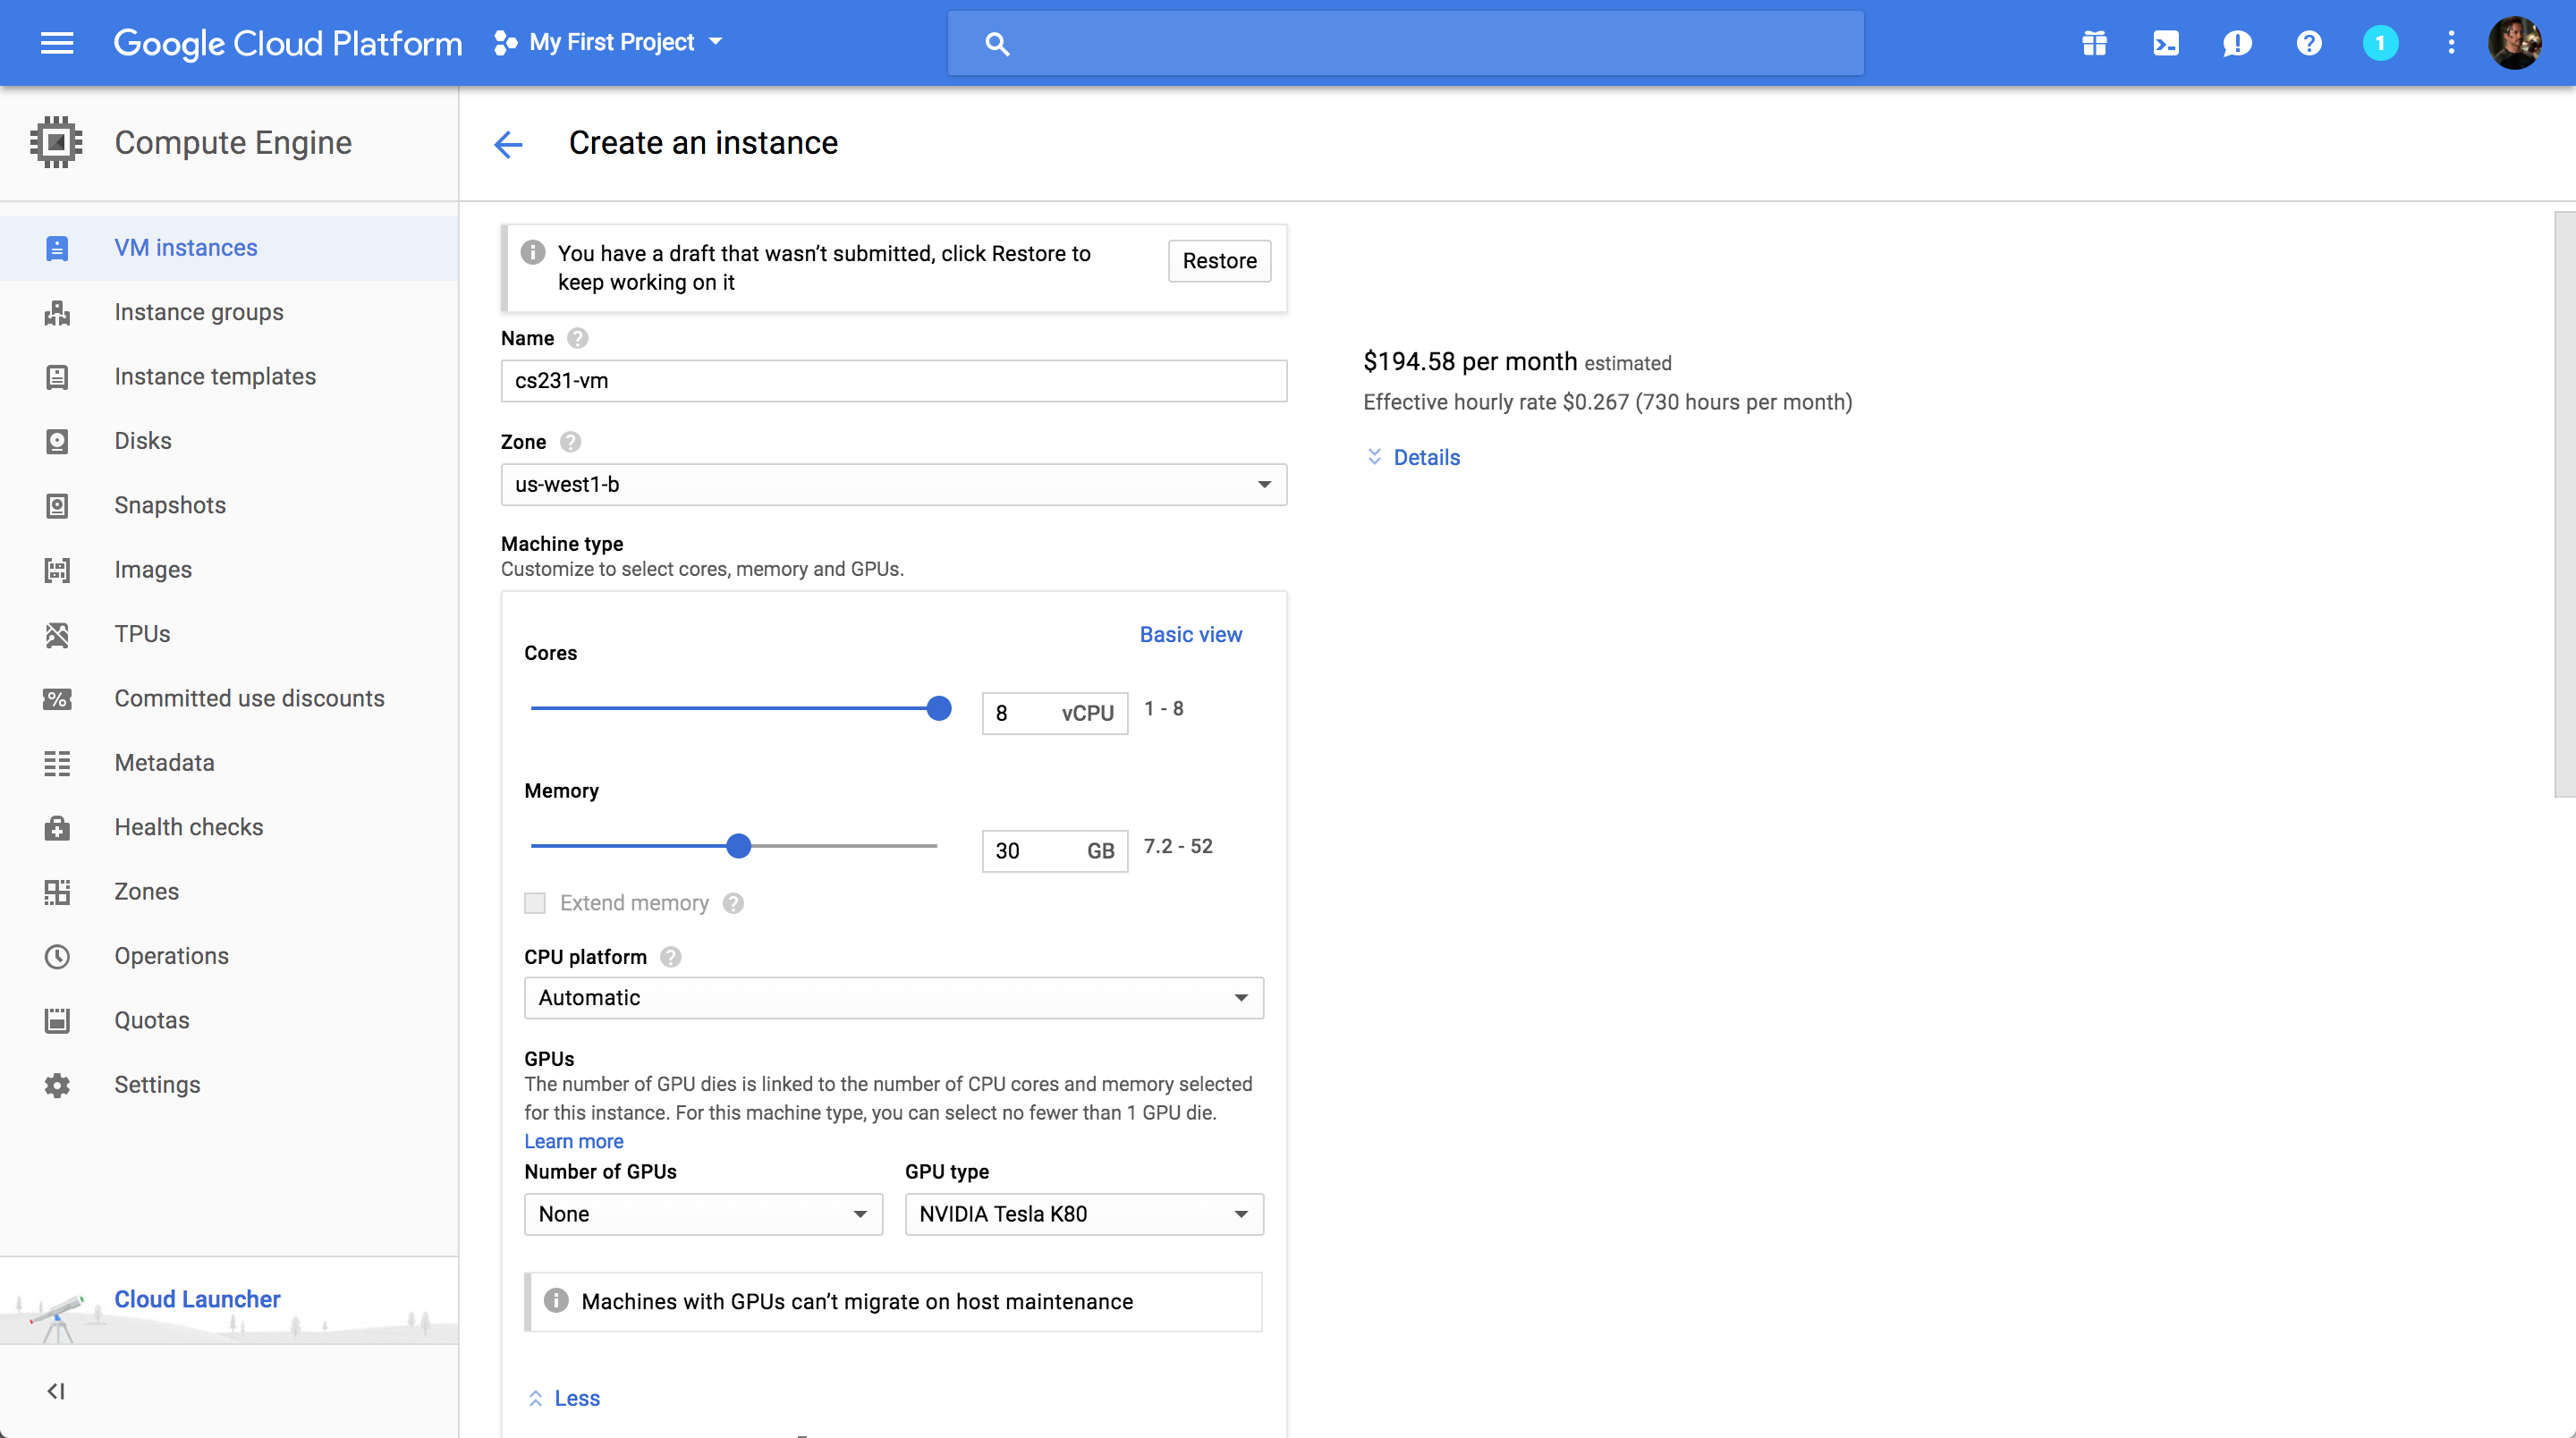Click the VM instances sidebar icon

(x=57, y=248)
